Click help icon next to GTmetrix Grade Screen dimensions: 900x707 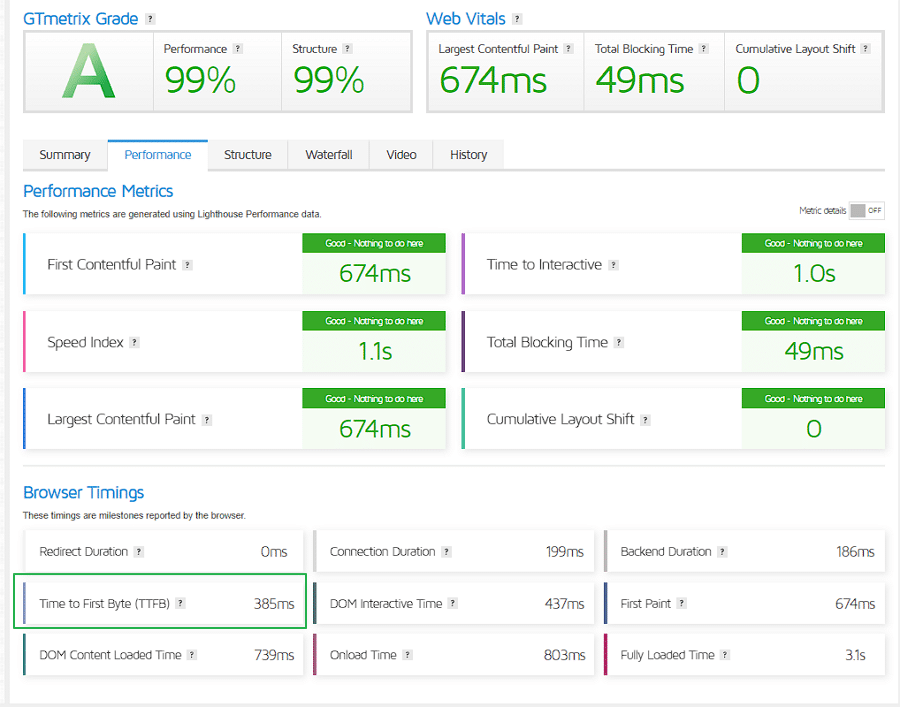pyautogui.click(x=150, y=19)
